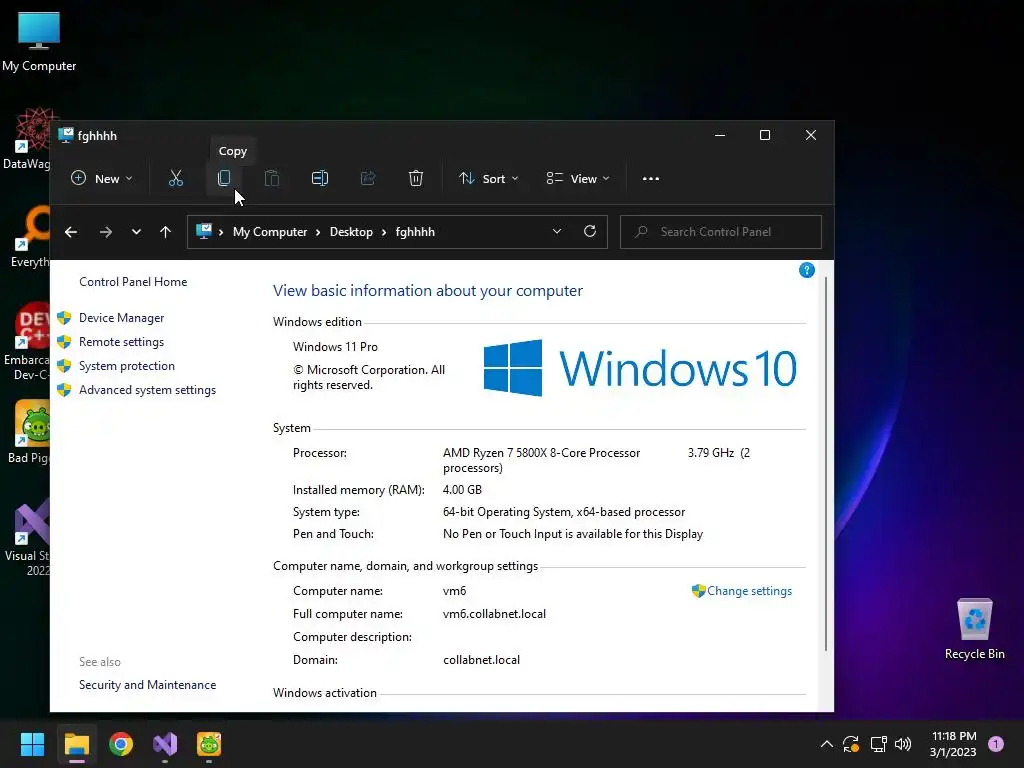Expand recent locations chevron

tap(136, 232)
